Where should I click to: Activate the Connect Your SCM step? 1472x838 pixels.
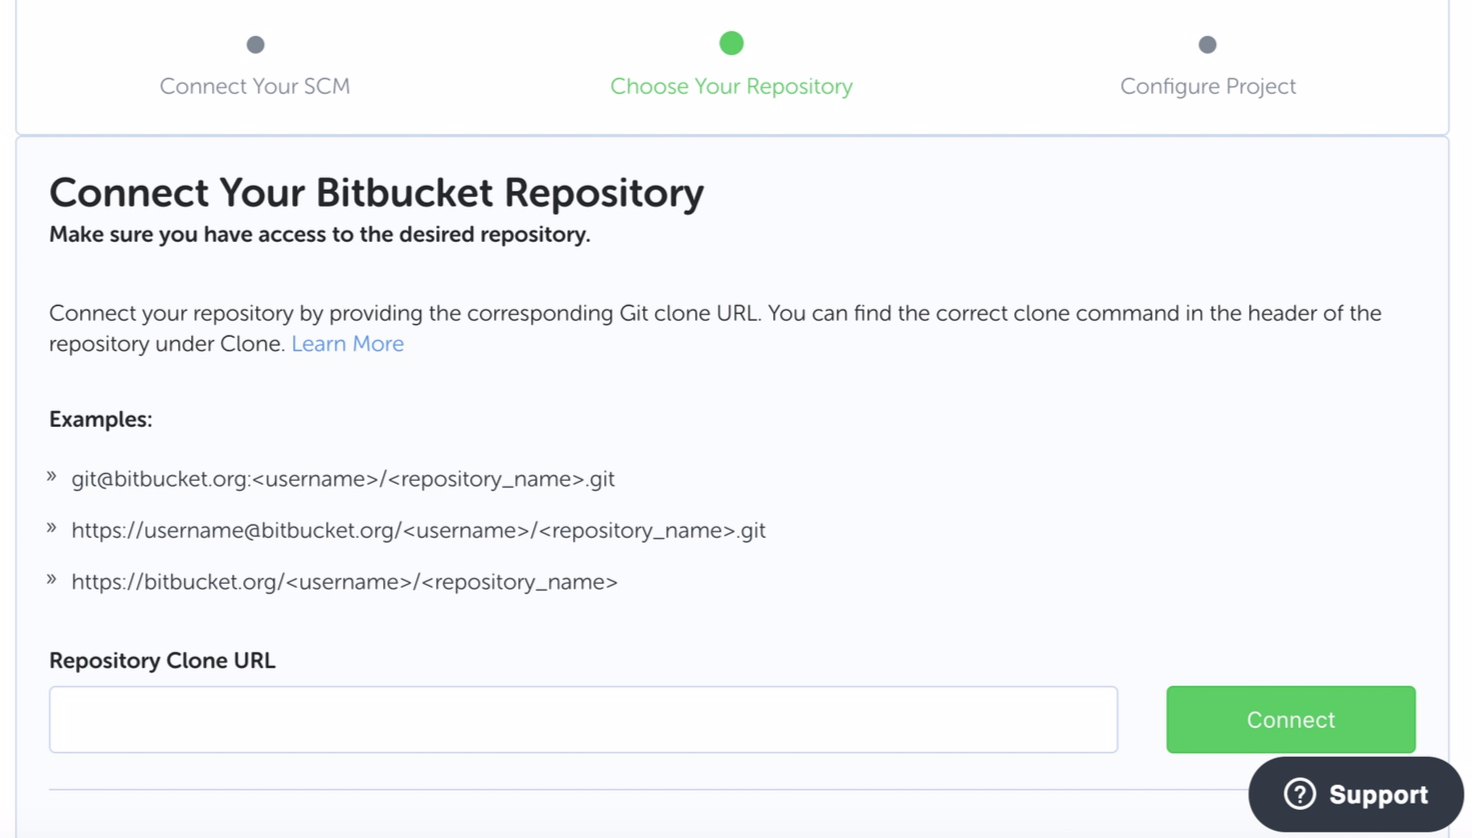255,86
